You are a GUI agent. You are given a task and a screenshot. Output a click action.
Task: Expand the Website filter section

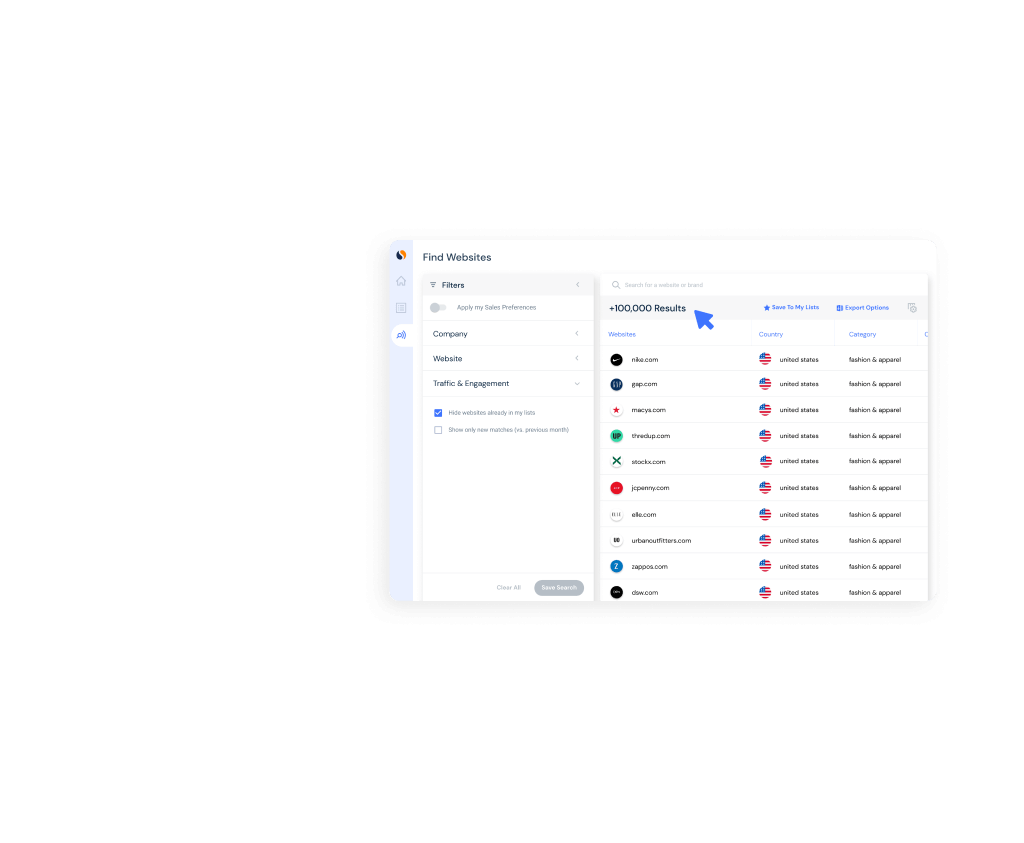click(x=508, y=358)
